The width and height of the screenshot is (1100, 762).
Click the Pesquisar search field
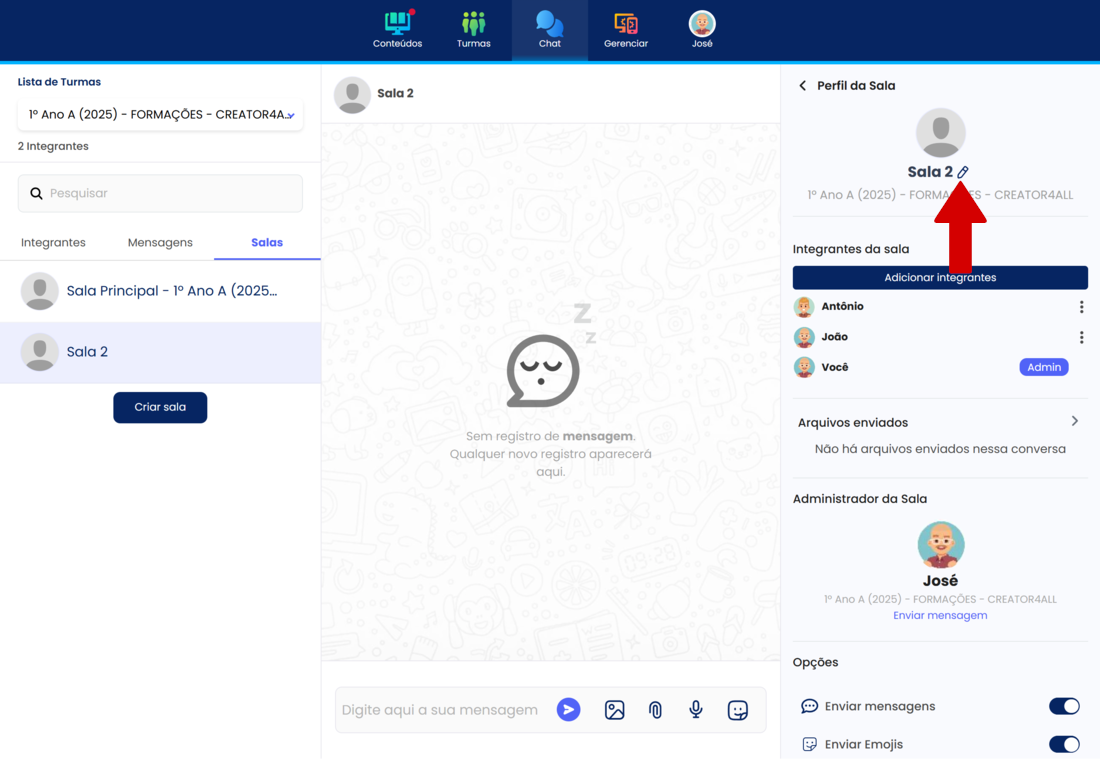(160, 194)
